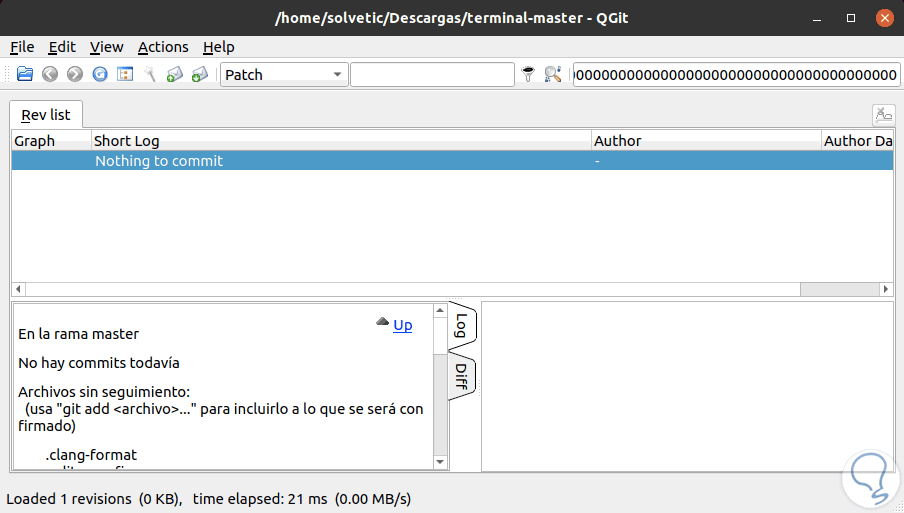904x513 pixels.
Task: Sort by the Short Log column header
Action: [341, 141]
